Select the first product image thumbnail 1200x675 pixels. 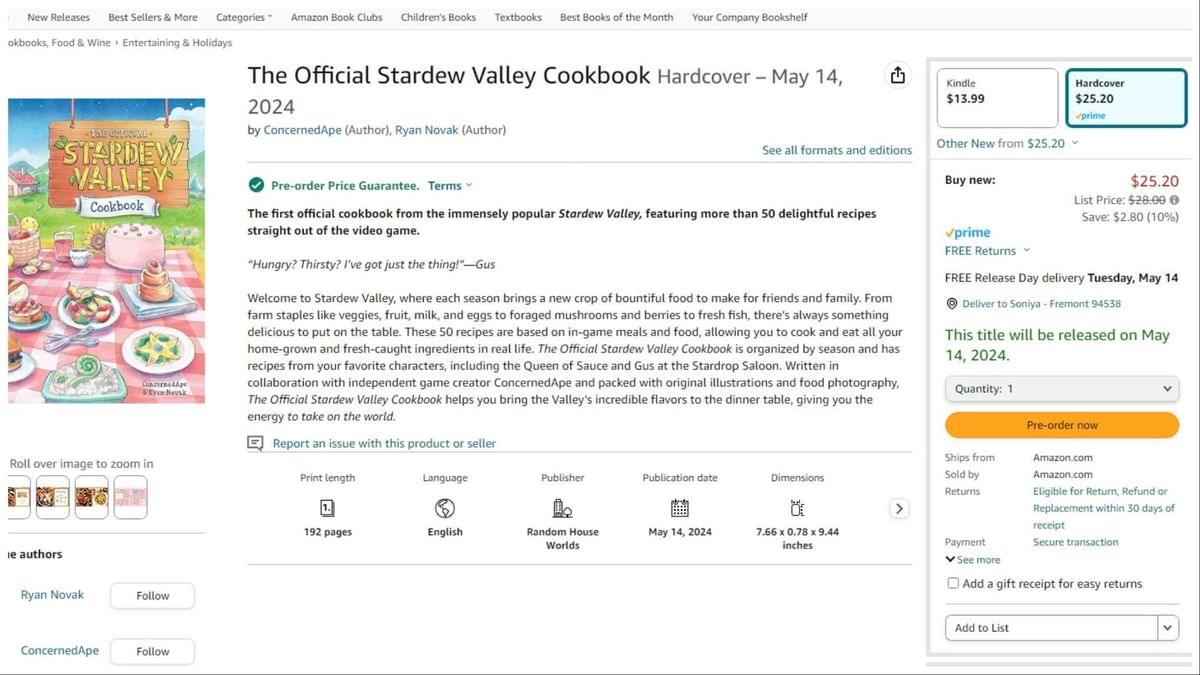coord(17,496)
